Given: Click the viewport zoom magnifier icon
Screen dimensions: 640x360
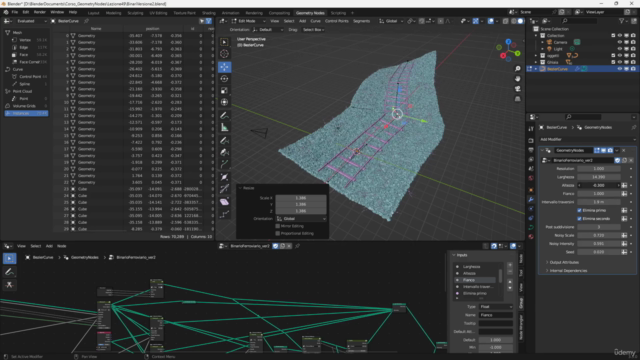Looking at the screenshot, I should (x=518, y=69).
